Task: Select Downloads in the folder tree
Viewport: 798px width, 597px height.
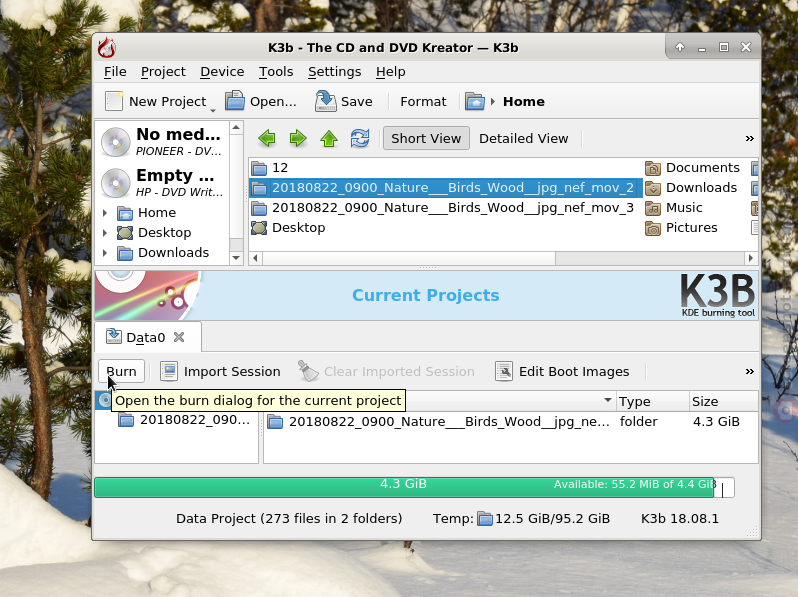Action: tap(173, 253)
